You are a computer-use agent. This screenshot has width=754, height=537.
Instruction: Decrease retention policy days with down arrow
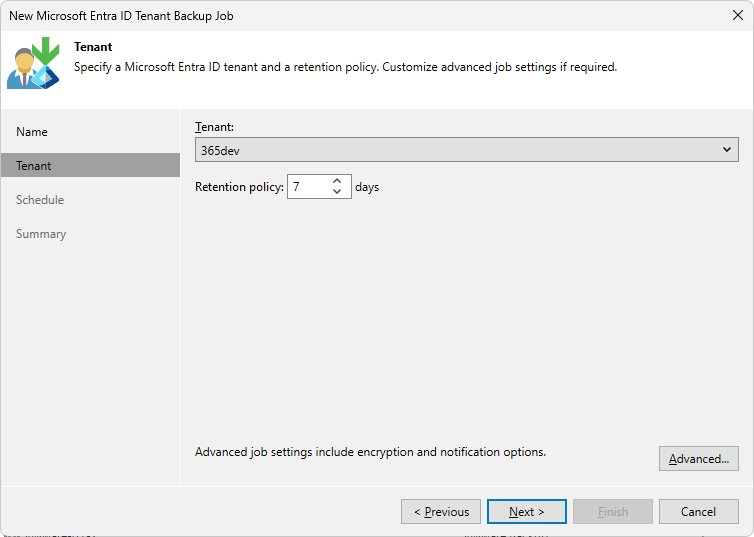pos(337,192)
